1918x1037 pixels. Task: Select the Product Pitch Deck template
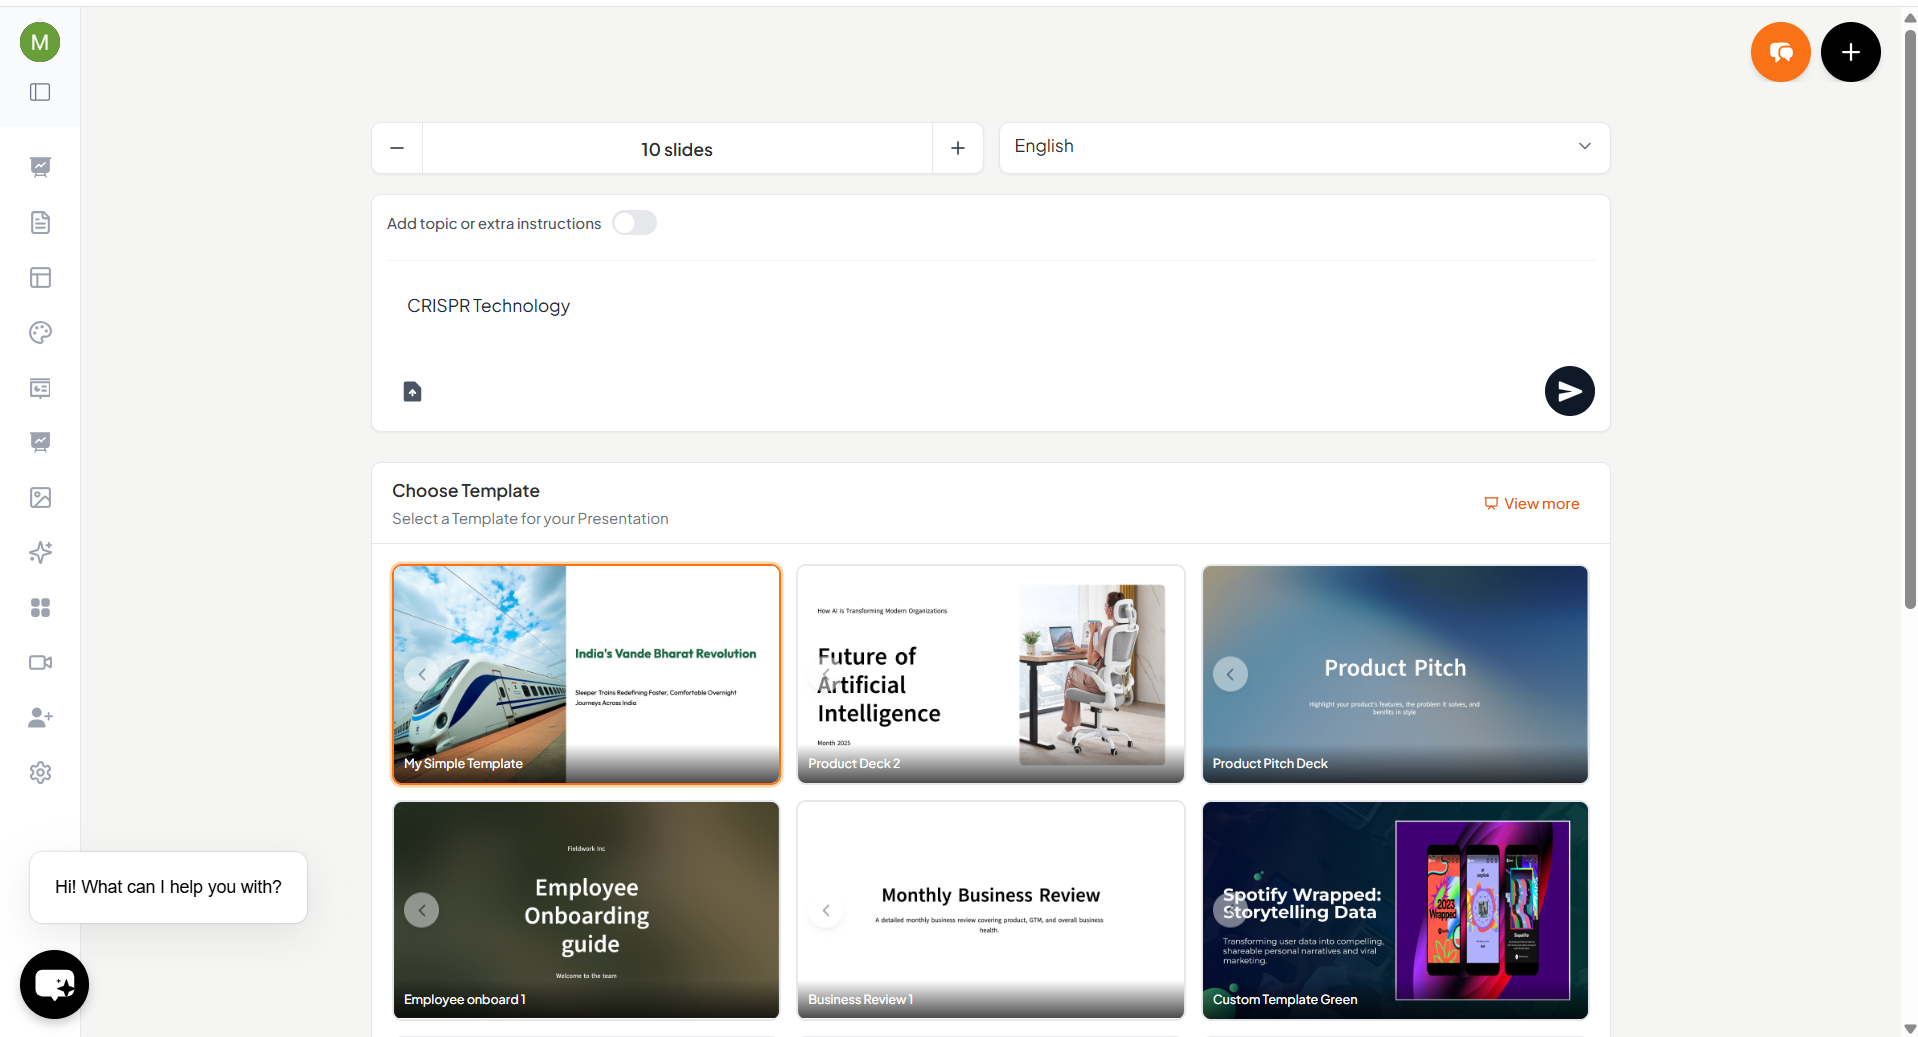pos(1394,674)
